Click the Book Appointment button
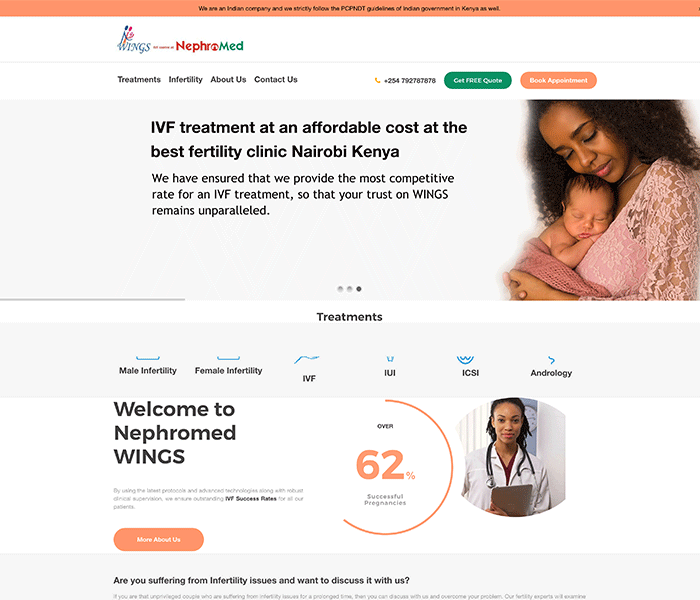 558,80
